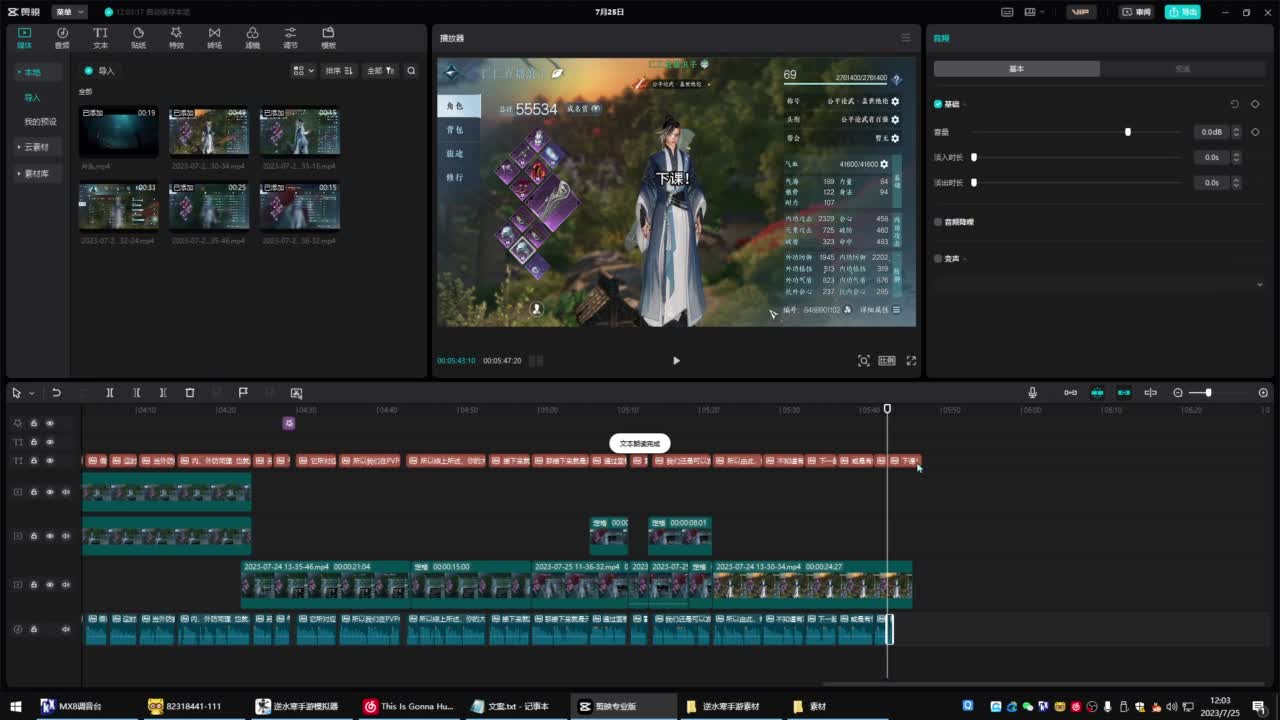Screen dimensions: 1280x720
Task: Play the preview in the player
Action: 676,361
